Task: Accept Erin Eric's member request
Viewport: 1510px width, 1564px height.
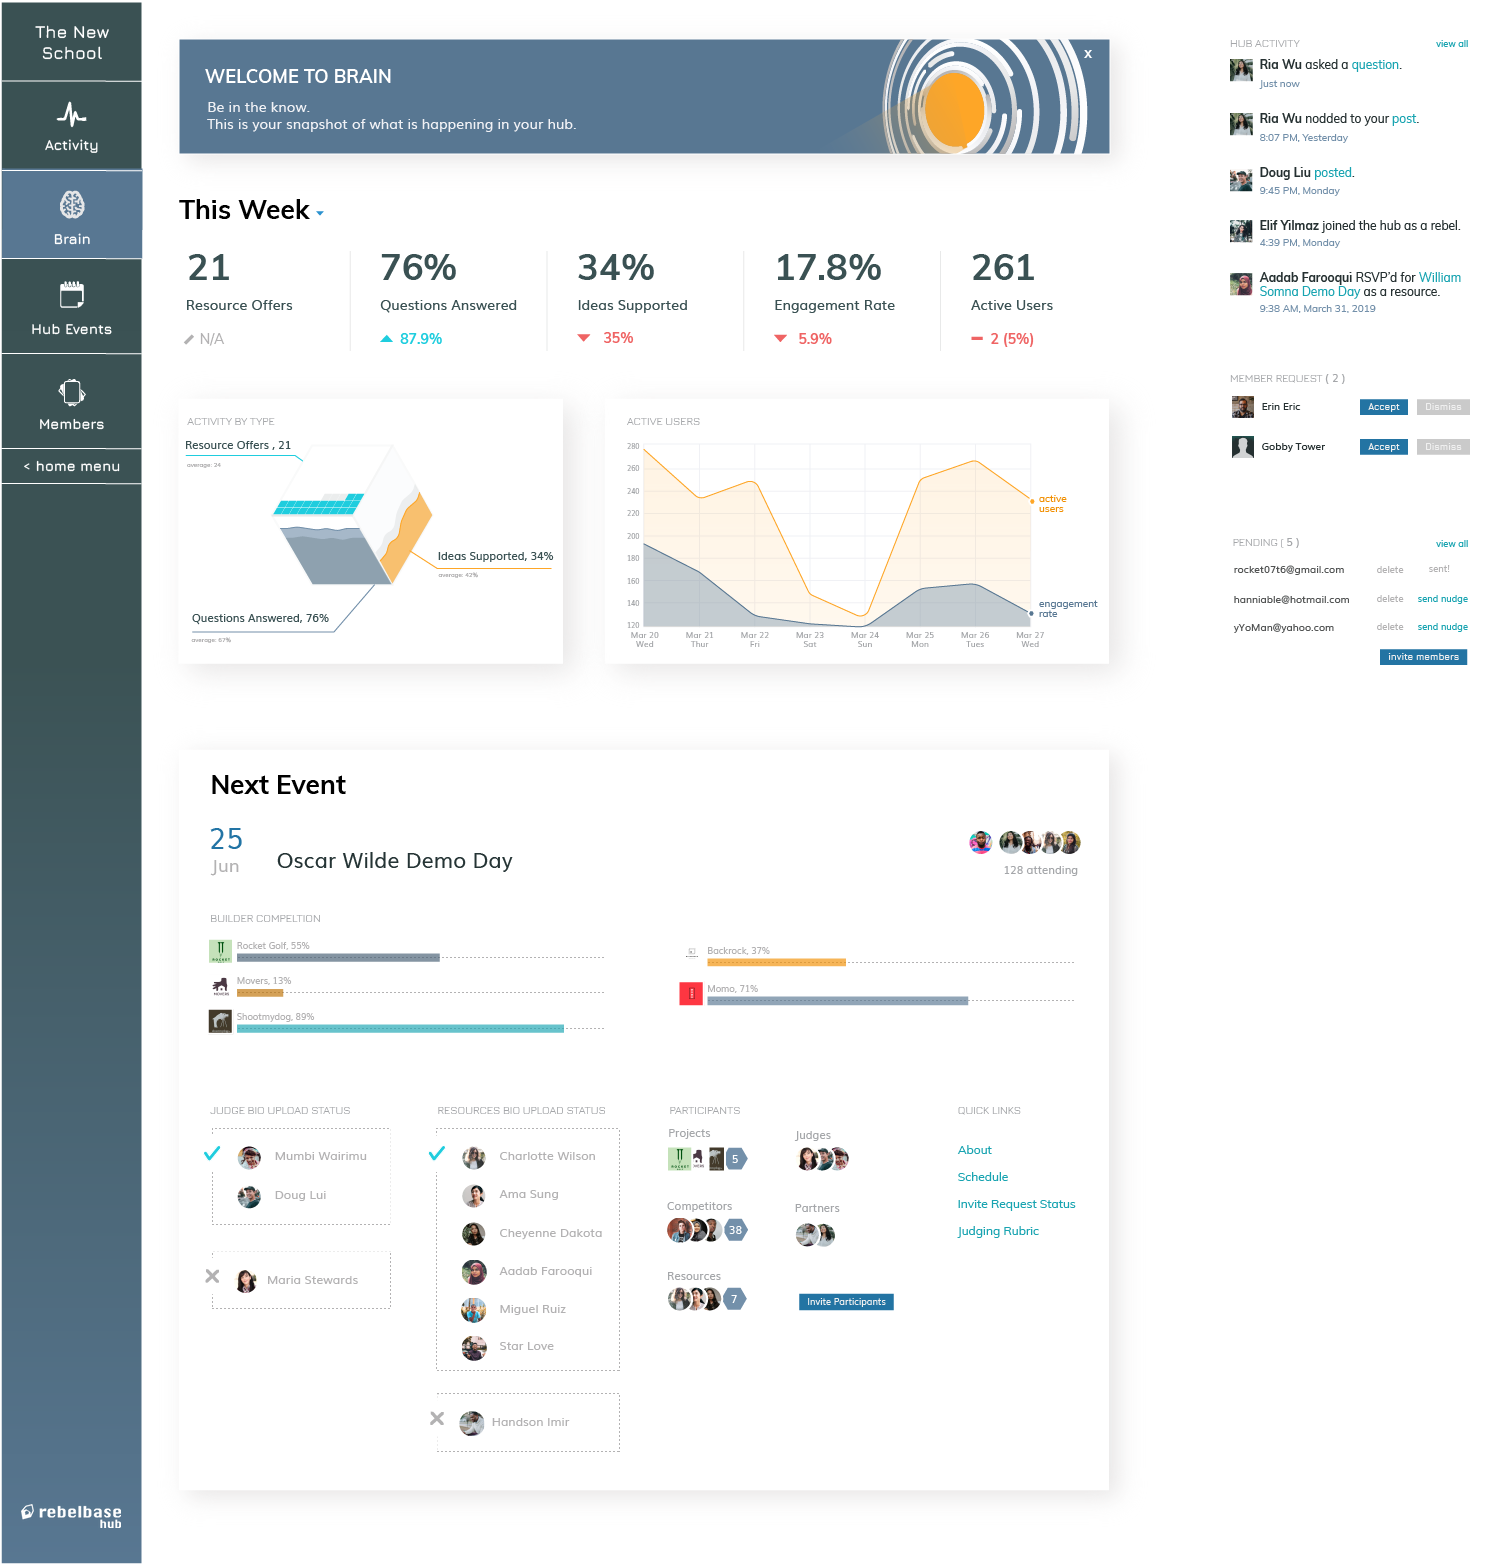Action: coord(1384,407)
